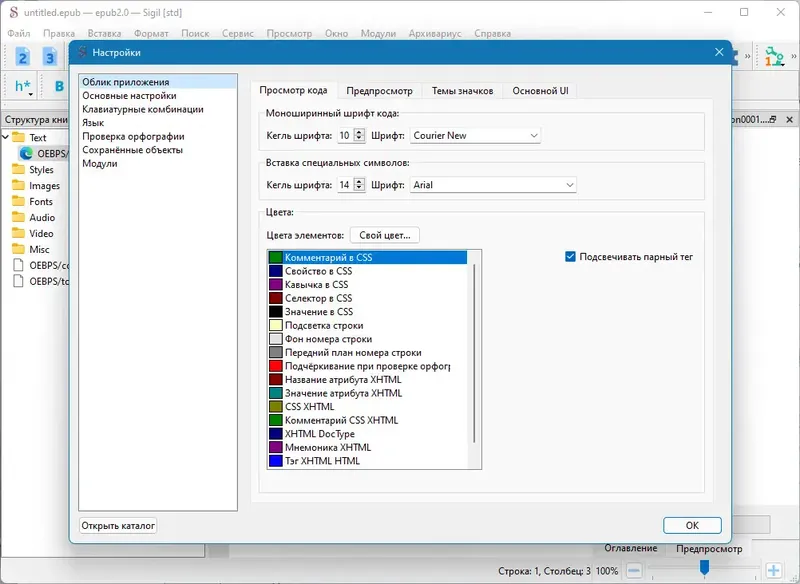Click the Video folder icon
This screenshot has height=584, width=800.
click(x=18, y=233)
